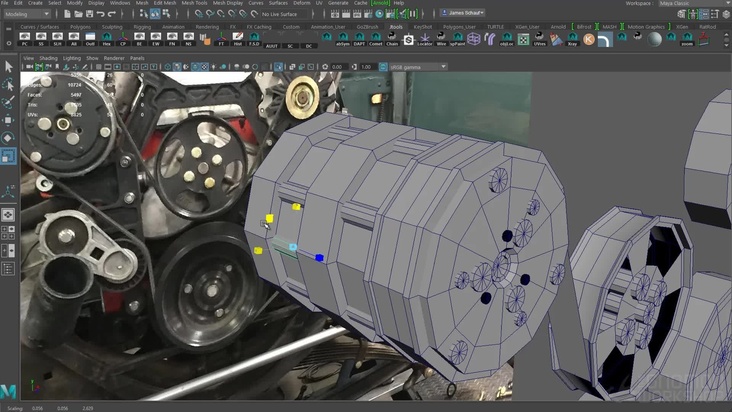Image resolution: width=732 pixels, height=412 pixels.
Task: Expand the sRGB gamma color space dropdown
Action: click(418, 67)
